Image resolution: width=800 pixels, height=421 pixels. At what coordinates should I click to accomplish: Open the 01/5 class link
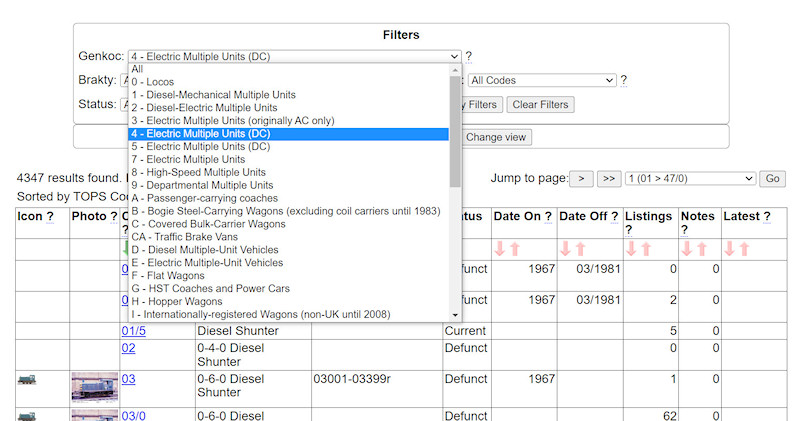(134, 331)
